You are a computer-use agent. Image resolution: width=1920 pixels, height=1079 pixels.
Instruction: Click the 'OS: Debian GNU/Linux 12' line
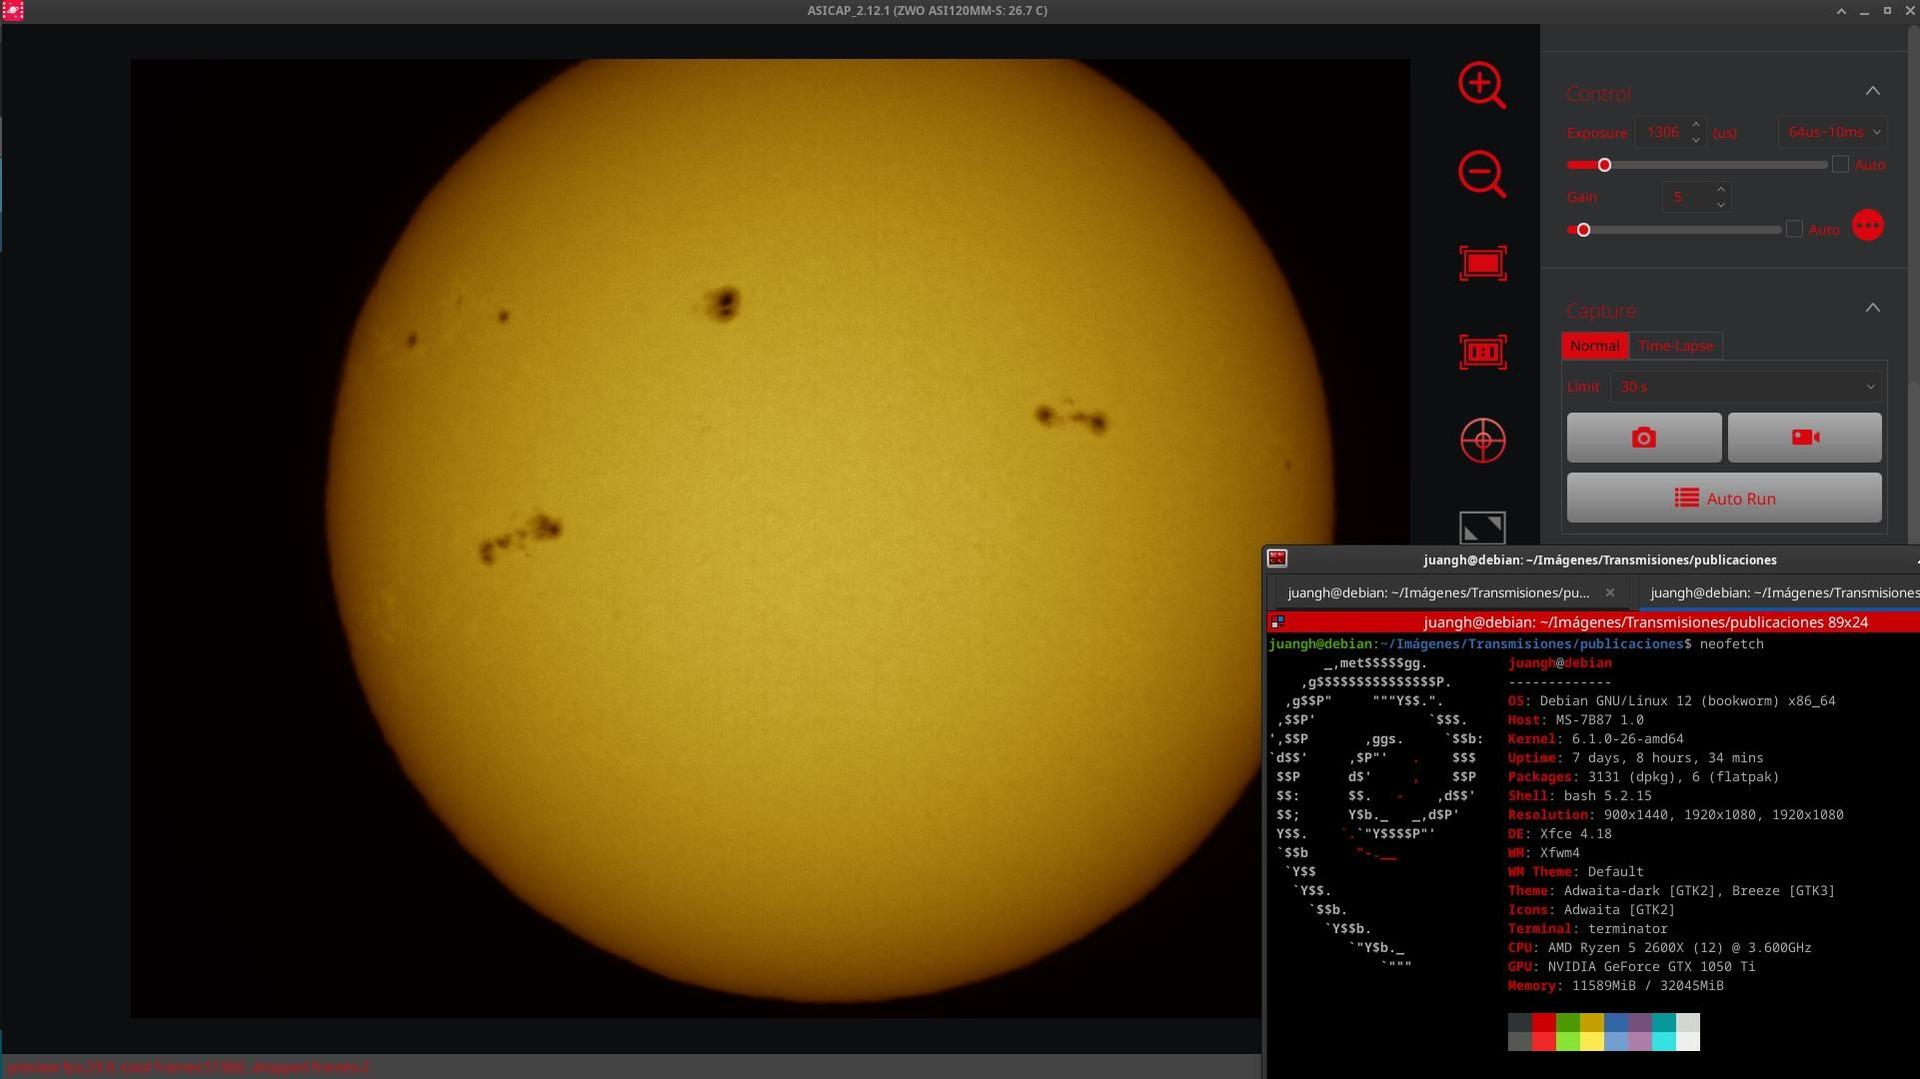pos(1671,701)
